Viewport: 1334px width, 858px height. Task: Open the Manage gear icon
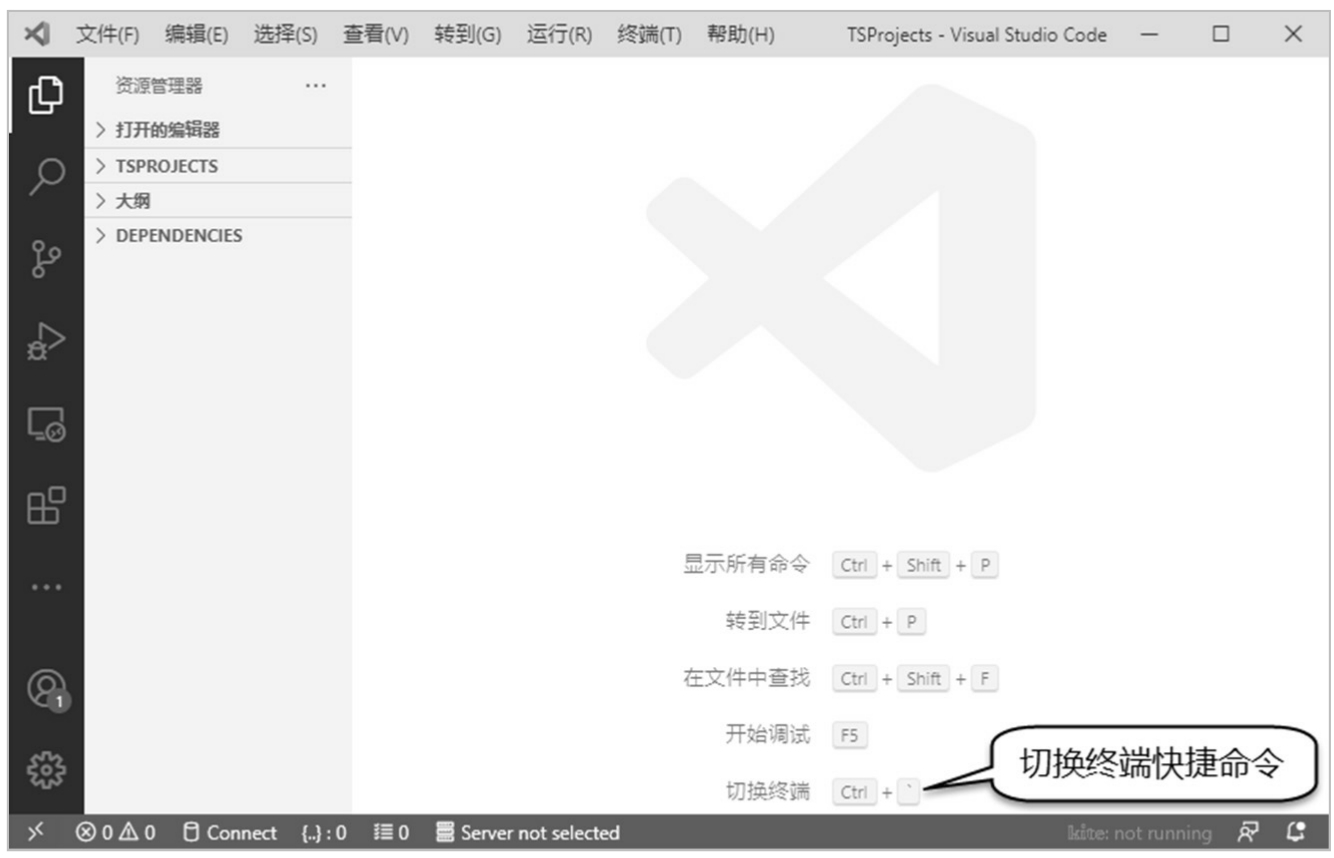coord(46,770)
